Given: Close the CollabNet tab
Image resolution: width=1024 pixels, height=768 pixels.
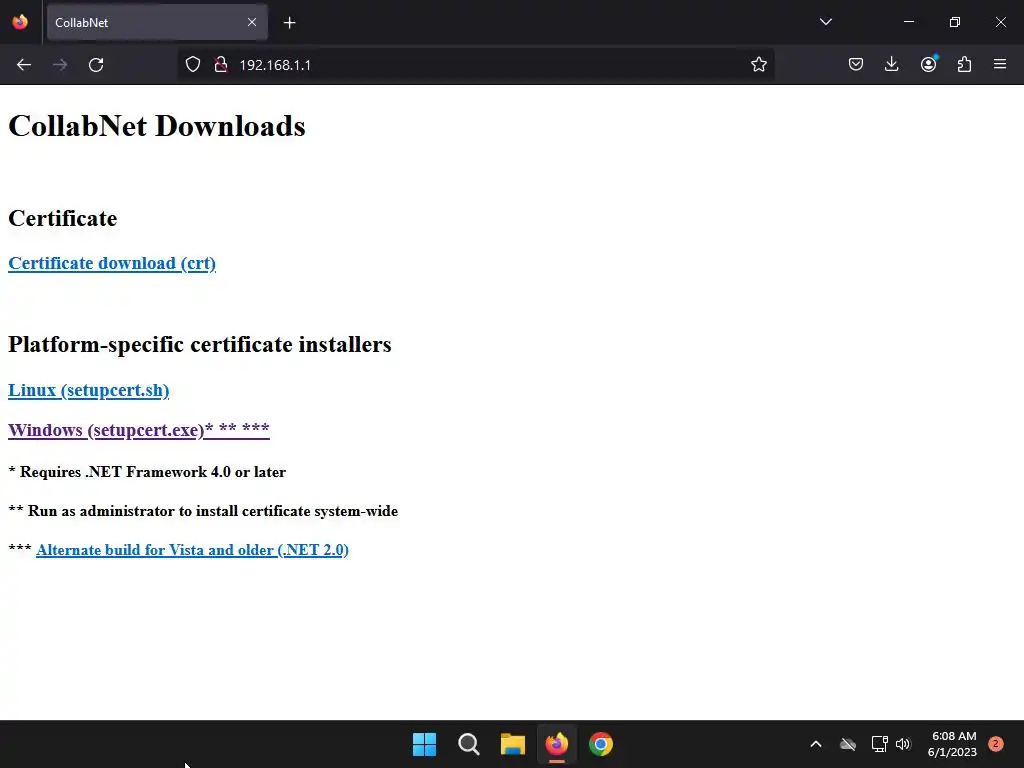Looking at the screenshot, I should coord(252,22).
